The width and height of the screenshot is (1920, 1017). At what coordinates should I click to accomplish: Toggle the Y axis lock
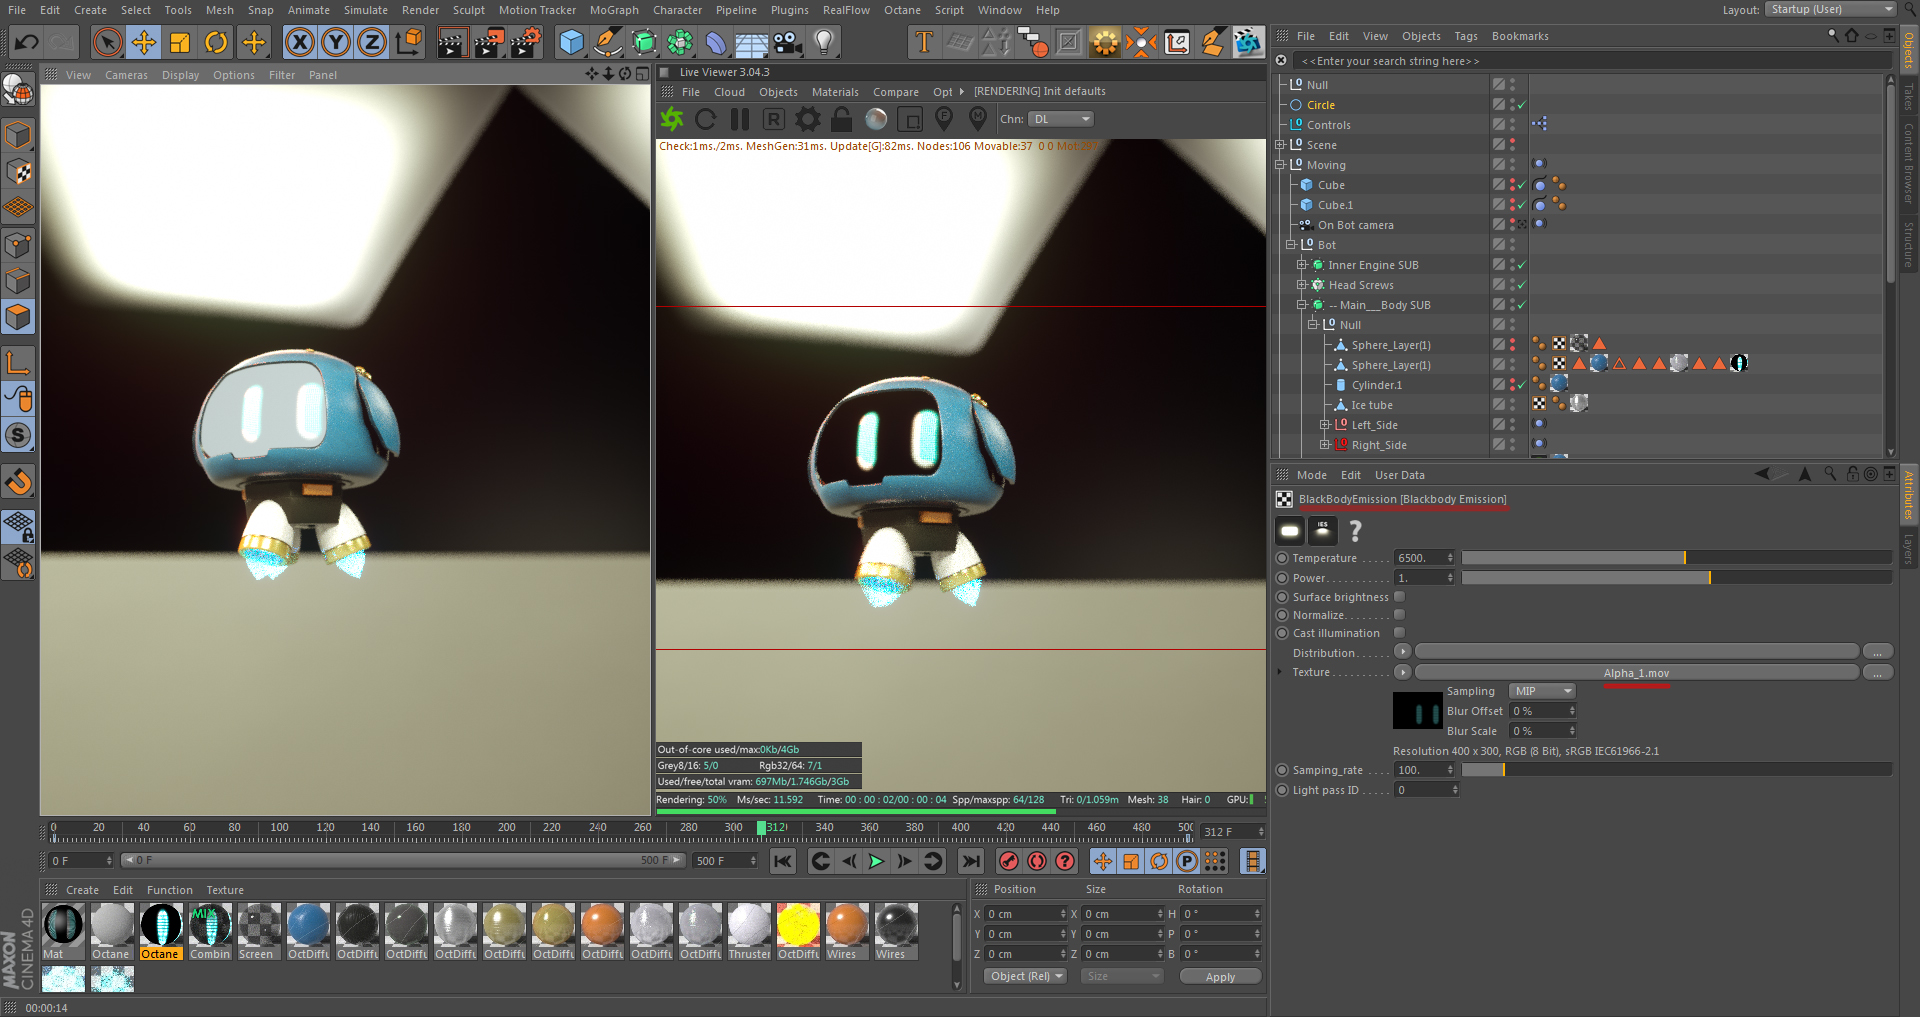336,42
